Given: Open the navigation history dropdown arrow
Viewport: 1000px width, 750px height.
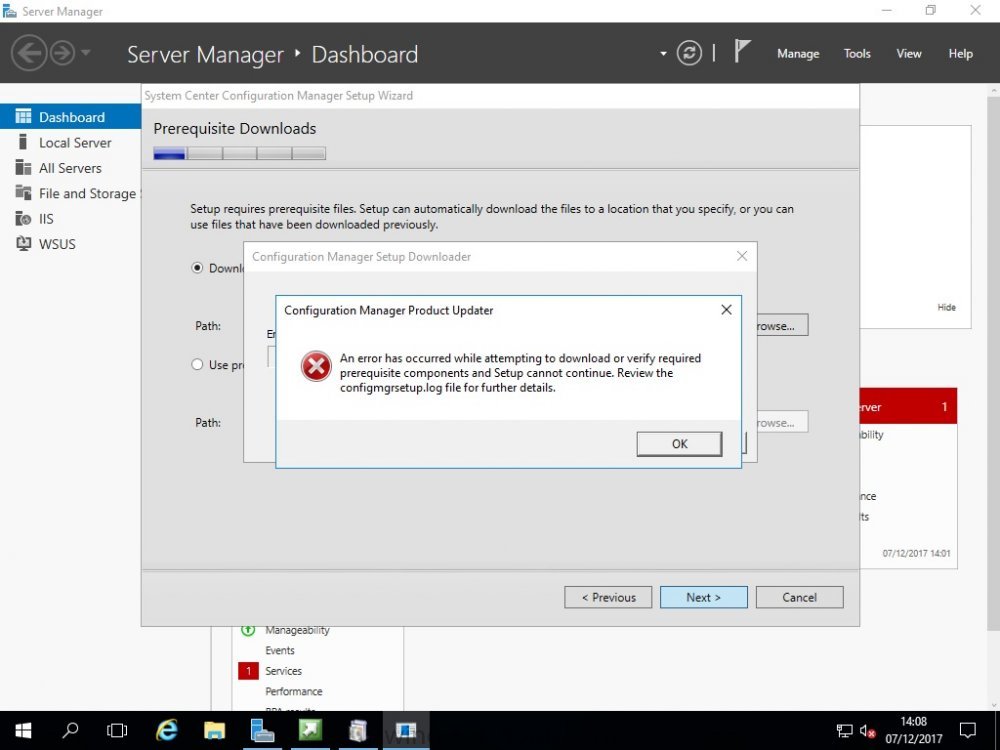Looking at the screenshot, I should click(x=85, y=52).
